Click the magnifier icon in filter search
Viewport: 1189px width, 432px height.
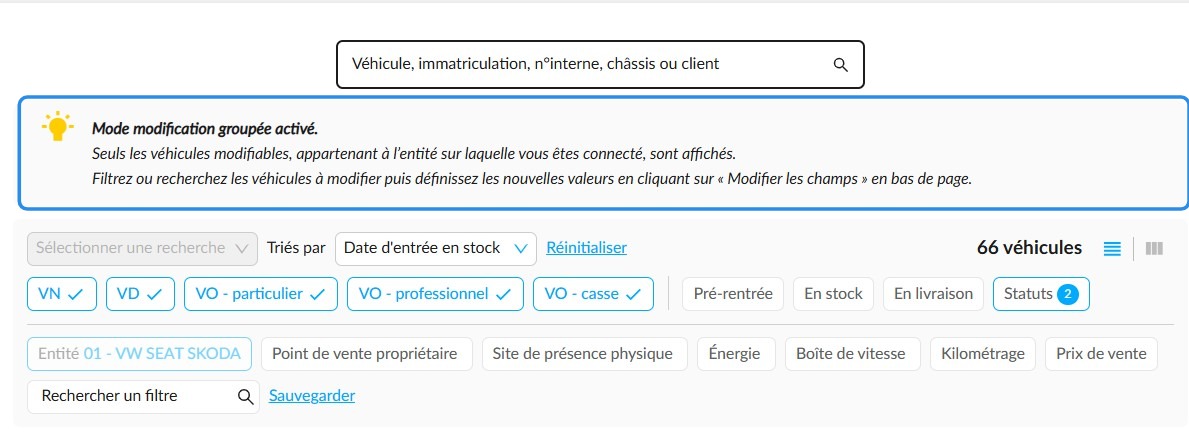[x=245, y=396]
